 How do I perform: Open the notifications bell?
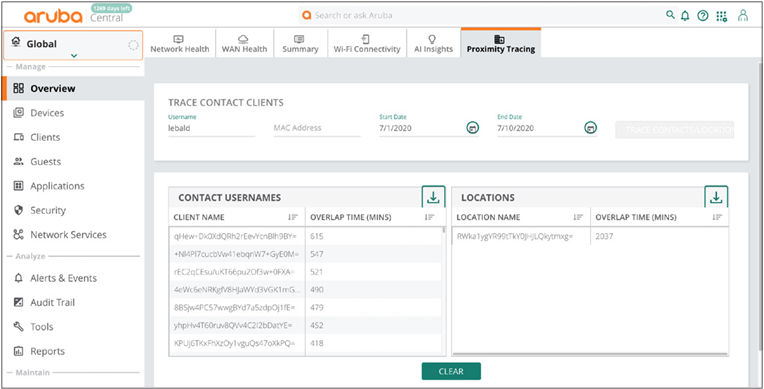[685, 16]
